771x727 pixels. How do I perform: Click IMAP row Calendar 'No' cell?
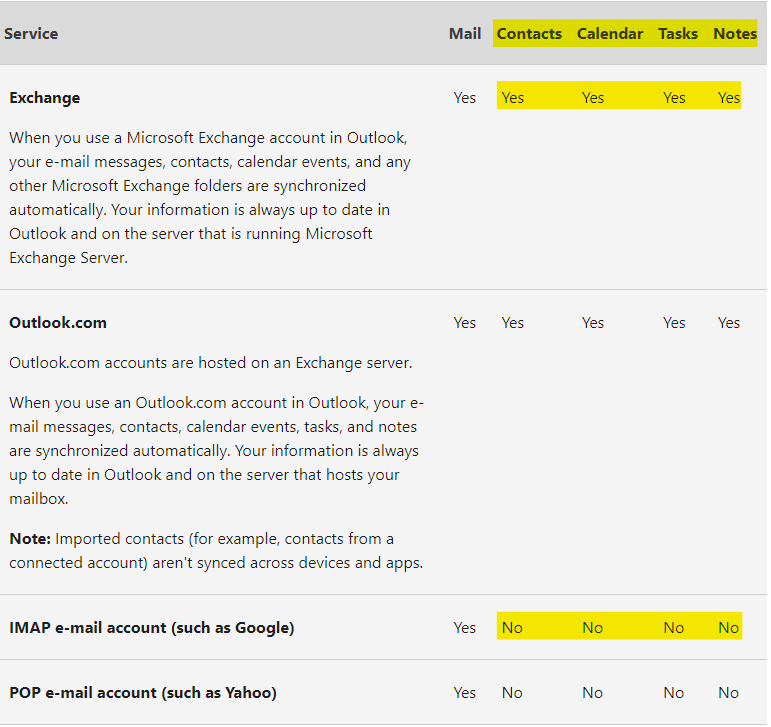[x=592, y=628]
